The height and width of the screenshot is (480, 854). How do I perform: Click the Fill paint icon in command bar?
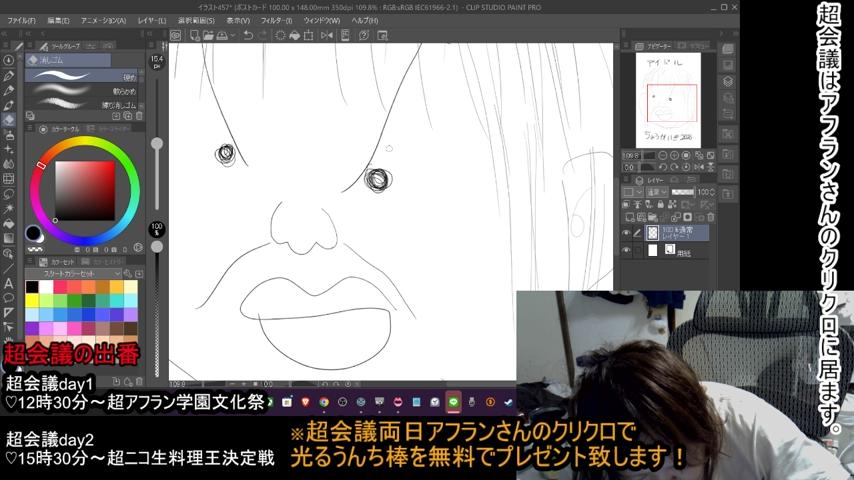pos(294,35)
